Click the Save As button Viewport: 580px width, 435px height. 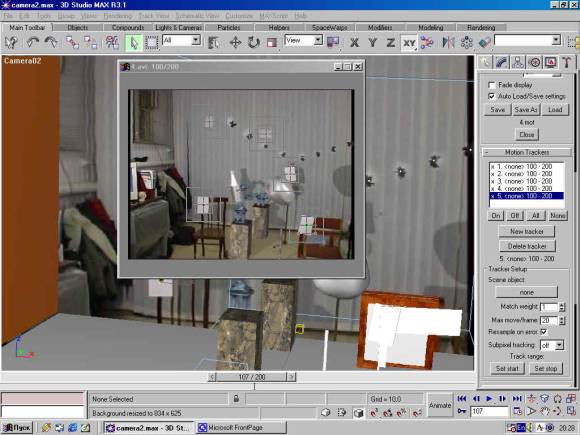pos(526,109)
